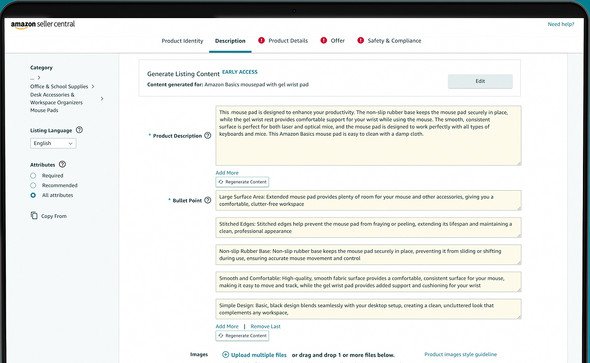Select the Required attributes radio button
The height and width of the screenshot is (363, 590).
[x=33, y=176]
